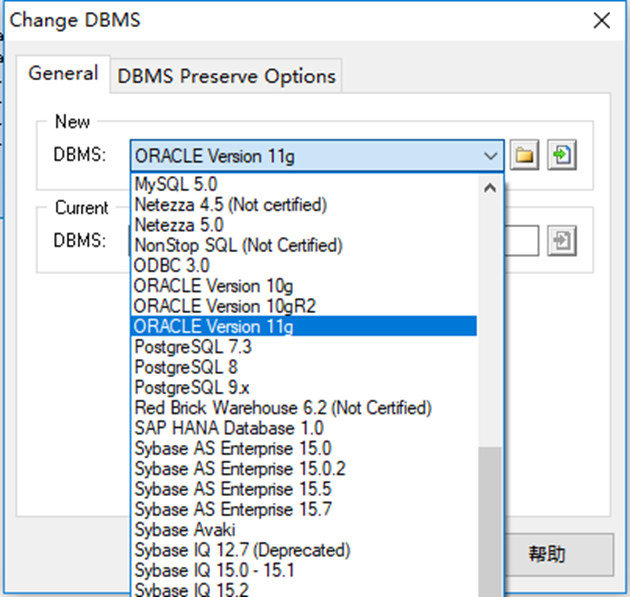Screen dimensions: 630x597
Task: Click the embed file icon in New section
Action: tap(562, 155)
